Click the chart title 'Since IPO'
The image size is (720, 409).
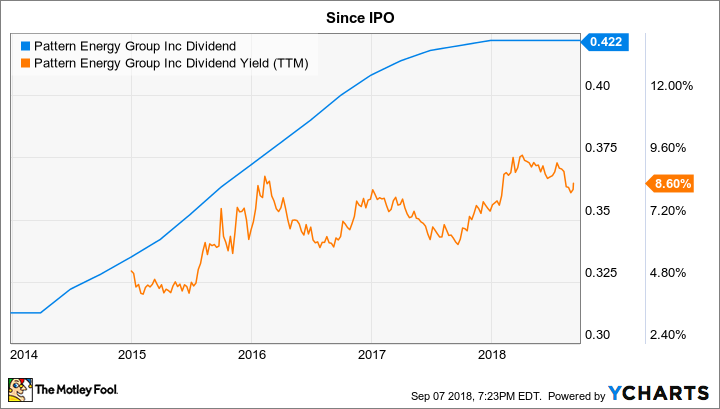(x=360, y=18)
